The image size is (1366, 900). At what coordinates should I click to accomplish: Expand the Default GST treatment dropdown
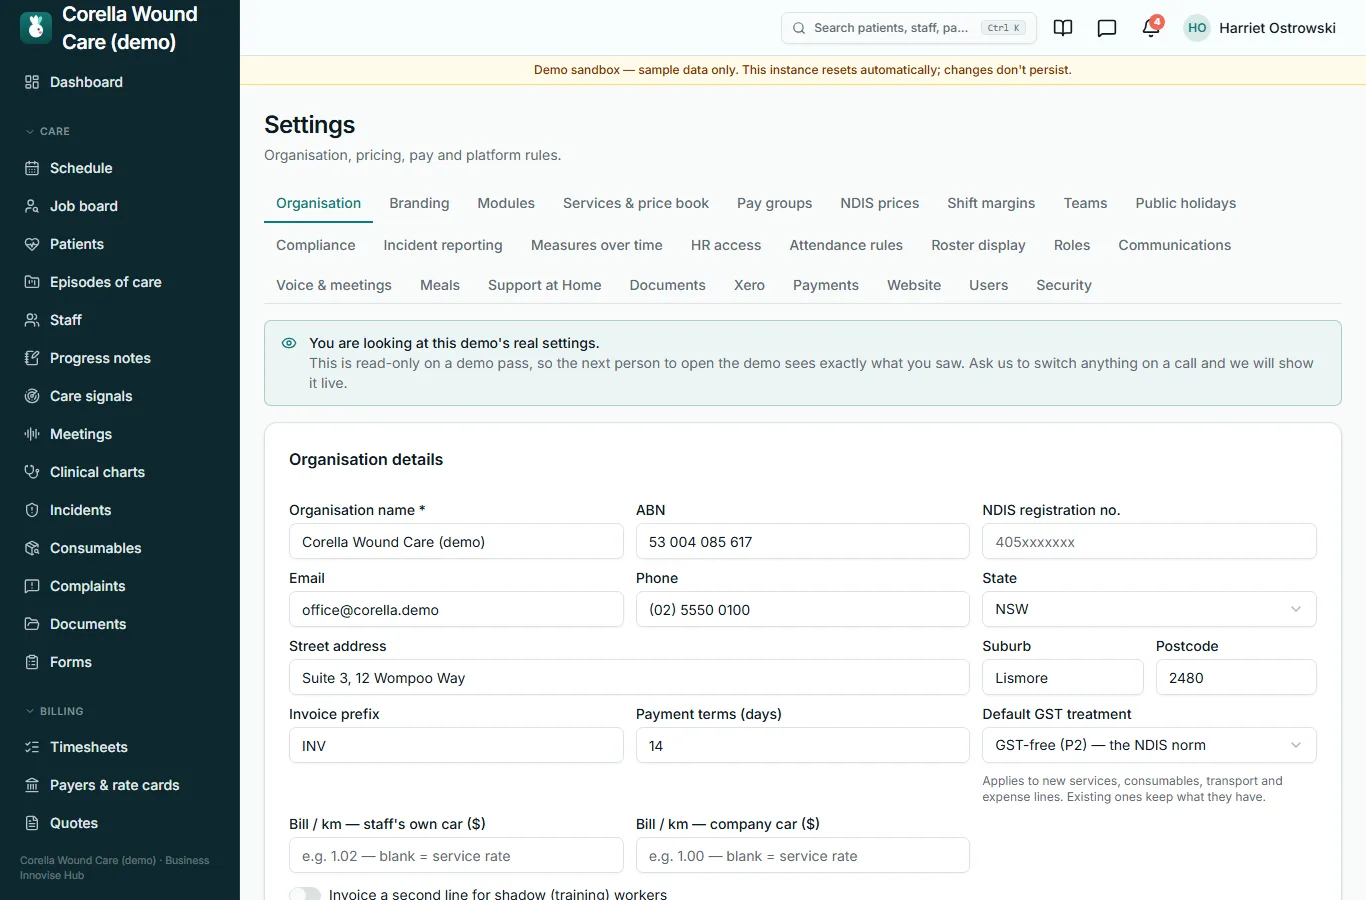1149,745
